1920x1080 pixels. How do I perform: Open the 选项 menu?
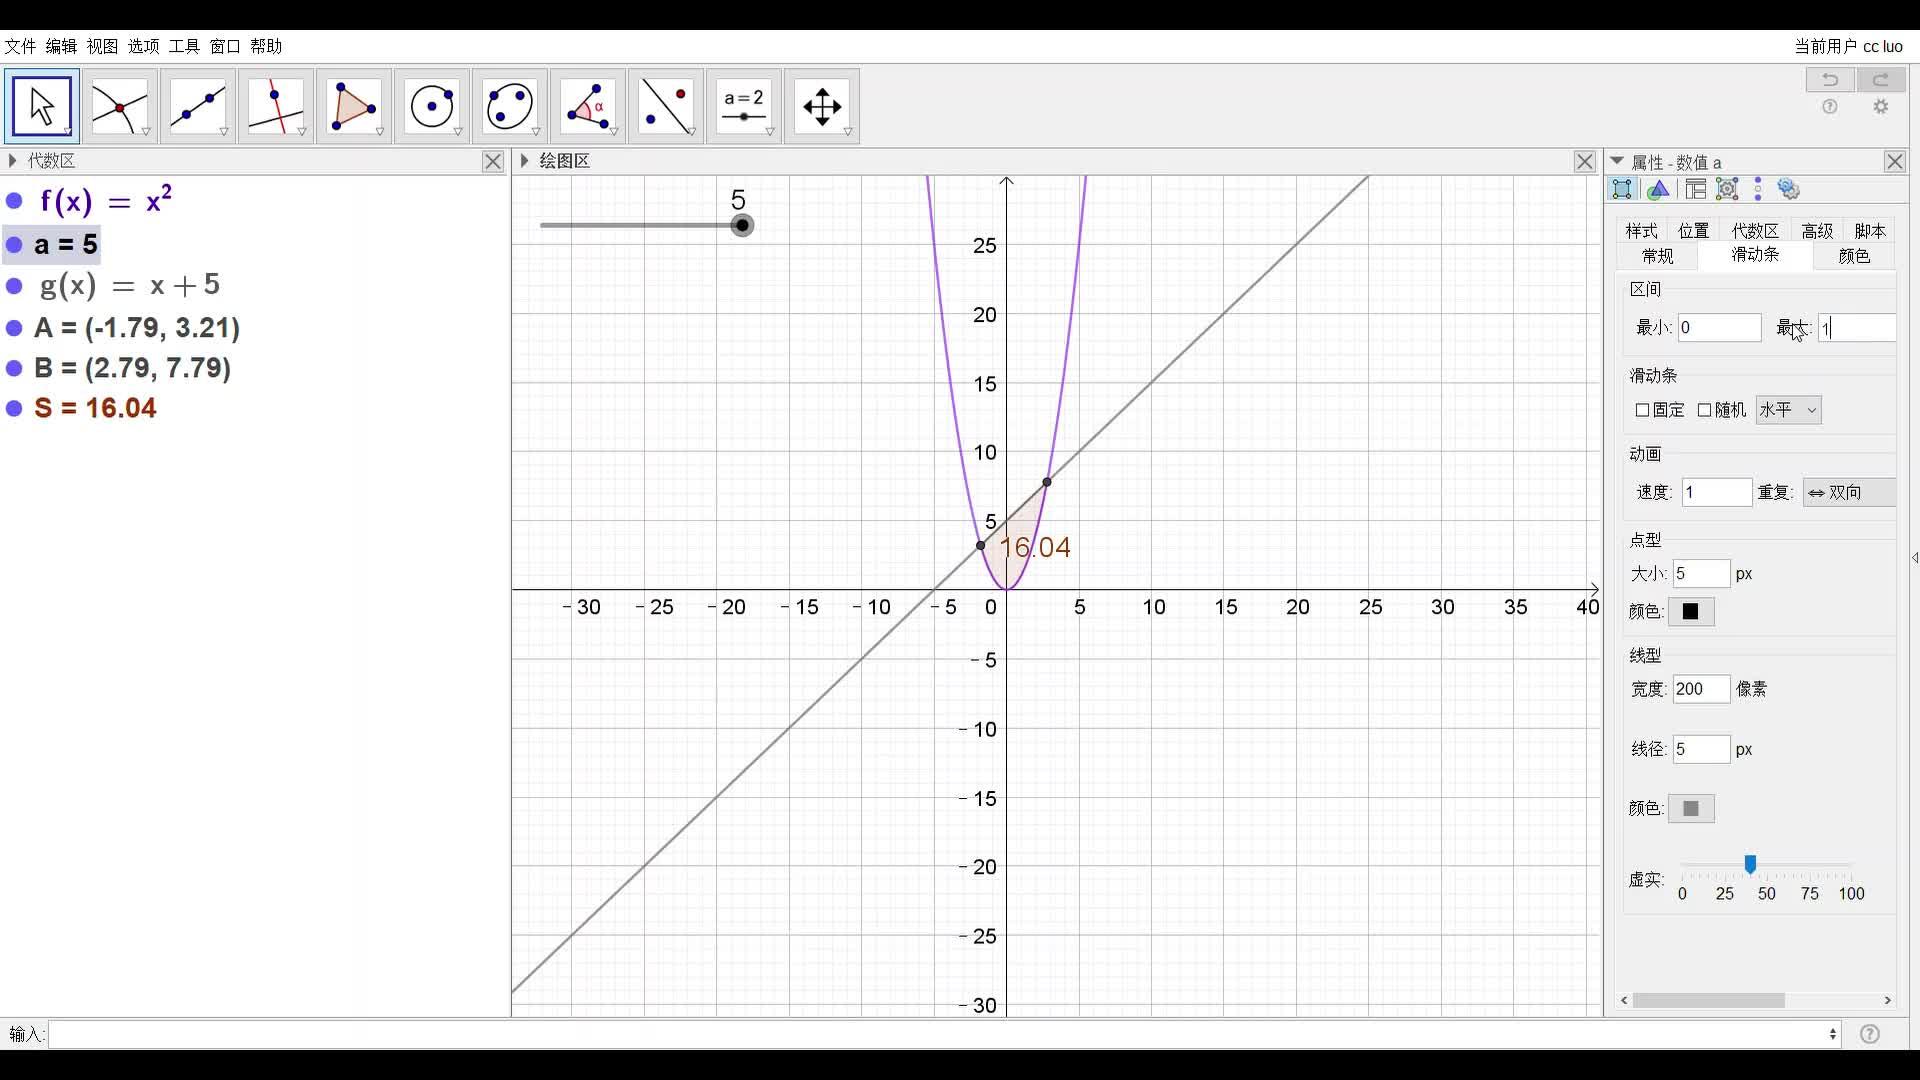tap(143, 46)
